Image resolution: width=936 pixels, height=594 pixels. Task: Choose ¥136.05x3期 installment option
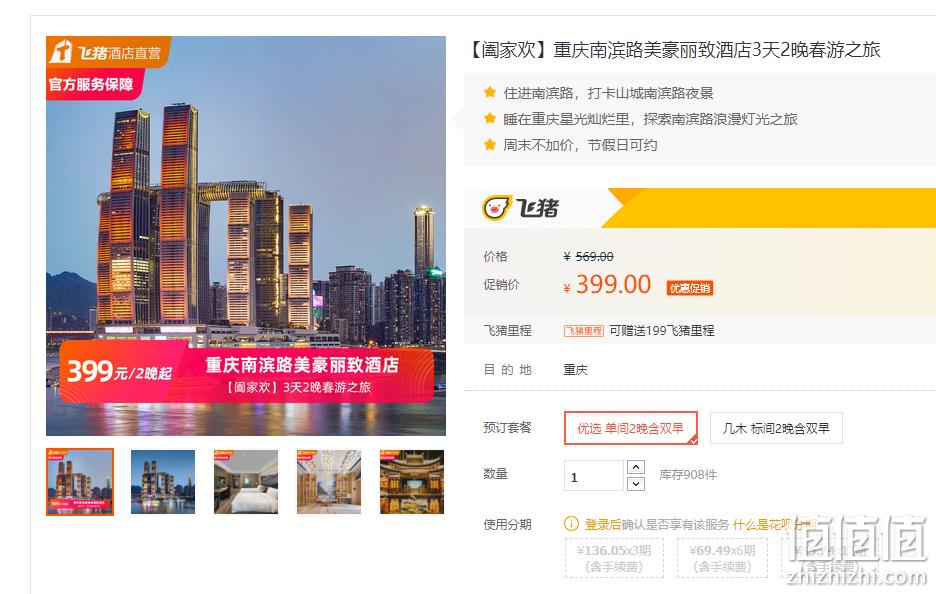[x=614, y=558]
